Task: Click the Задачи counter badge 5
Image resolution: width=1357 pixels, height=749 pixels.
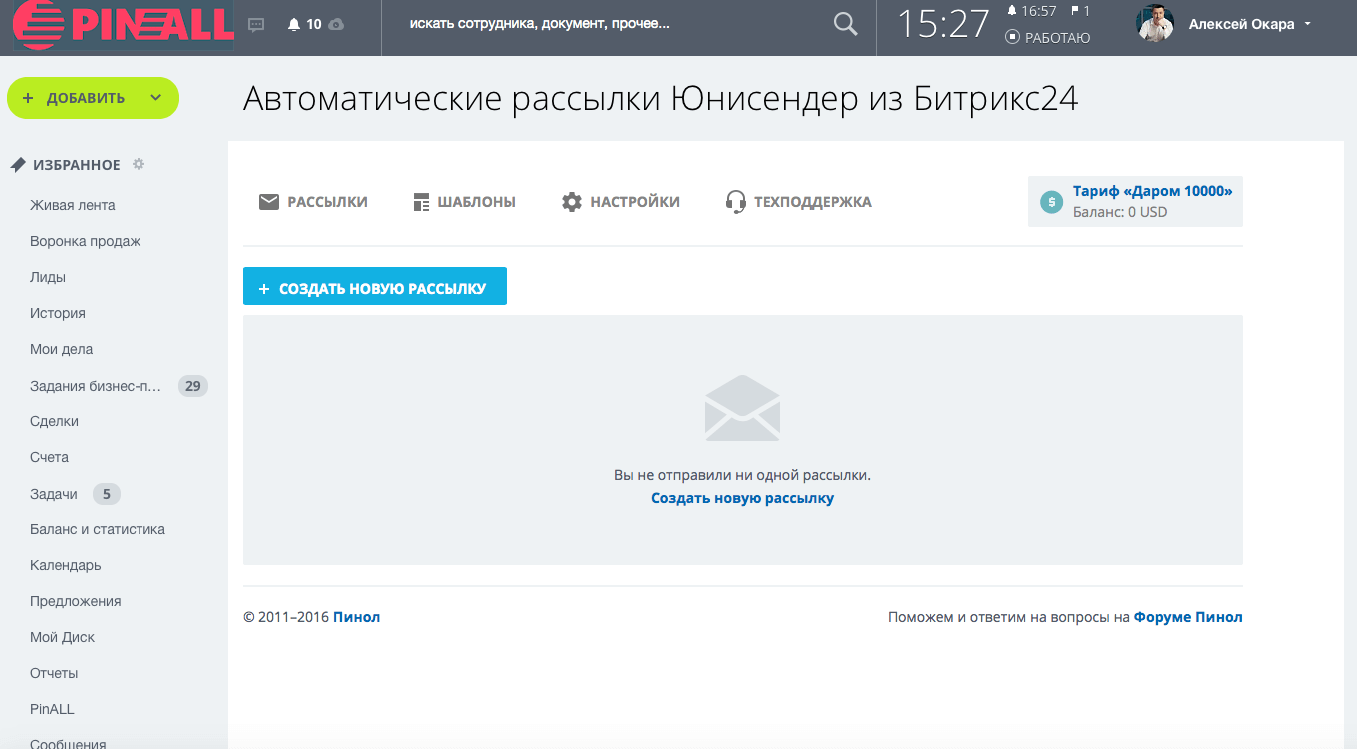Action: click(107, 493)
